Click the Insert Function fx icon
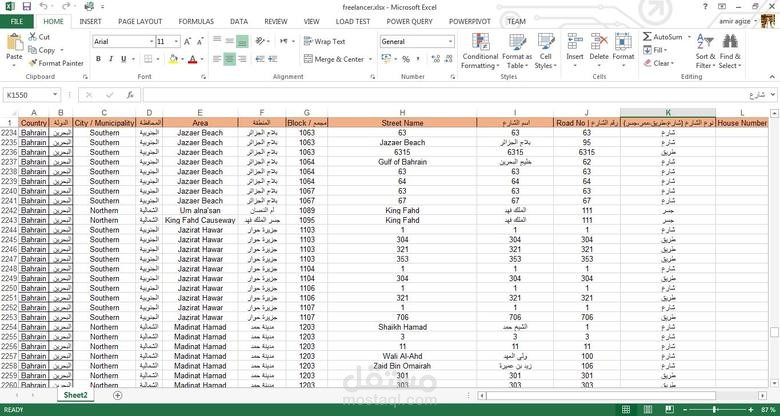 [x=130, y=95]
